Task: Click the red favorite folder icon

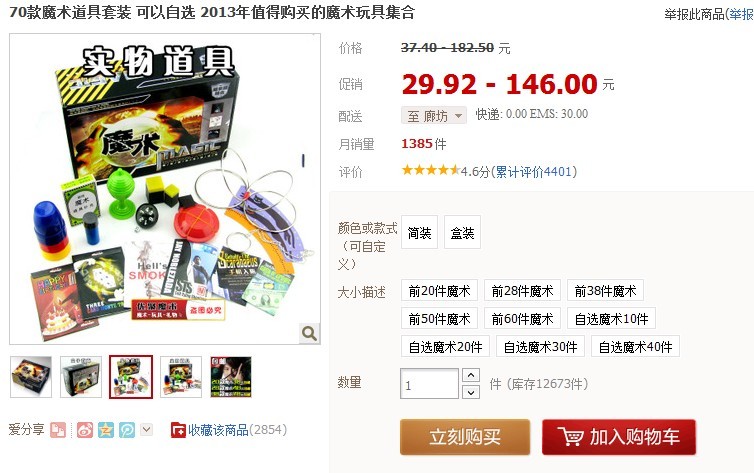Action: pos(178,430)
